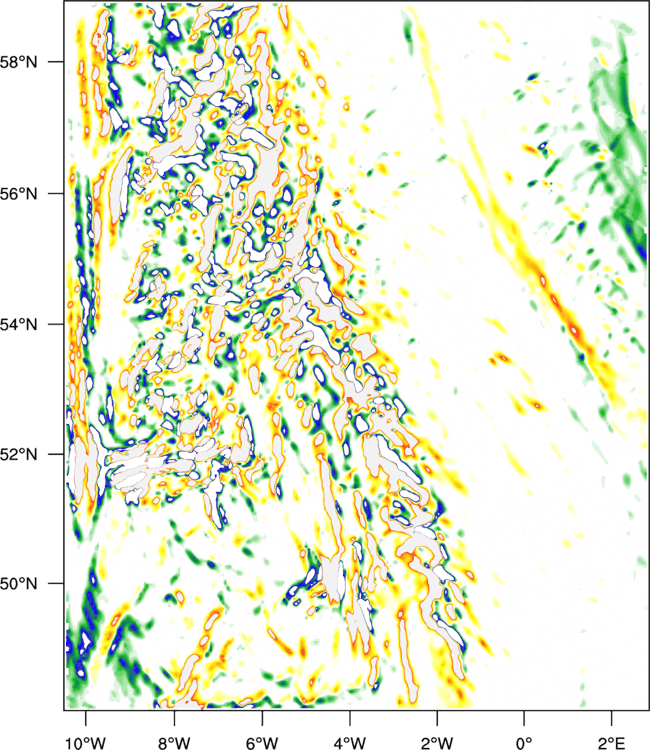Click the 58°N latitude label

tap(19, 62)
